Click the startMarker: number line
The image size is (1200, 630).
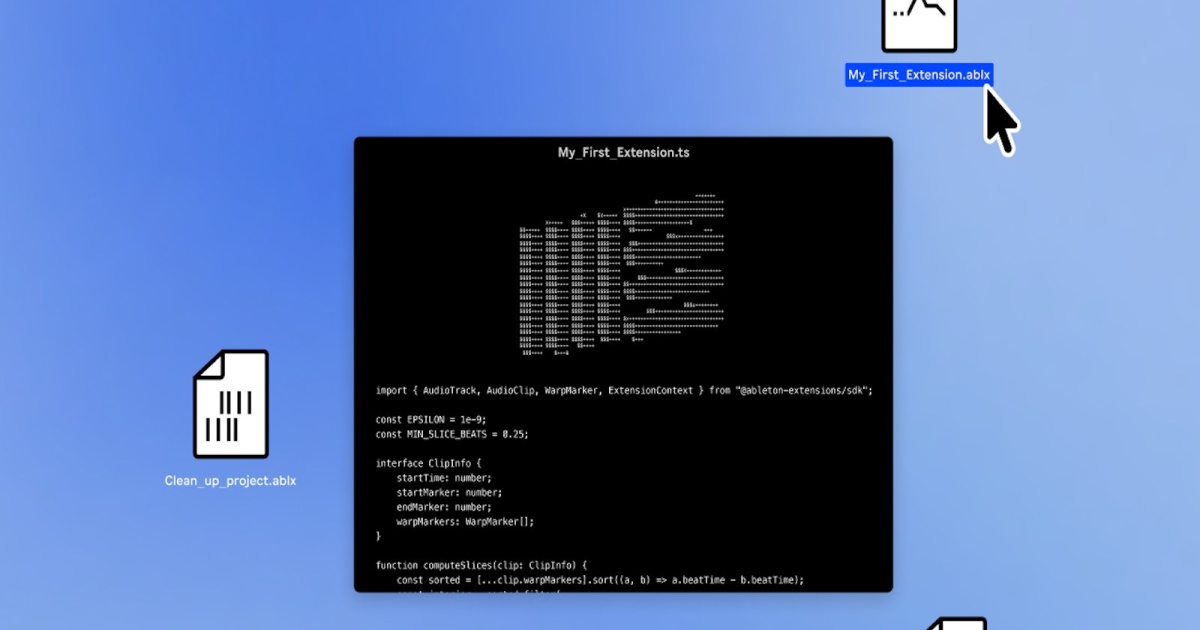(449, 493)
